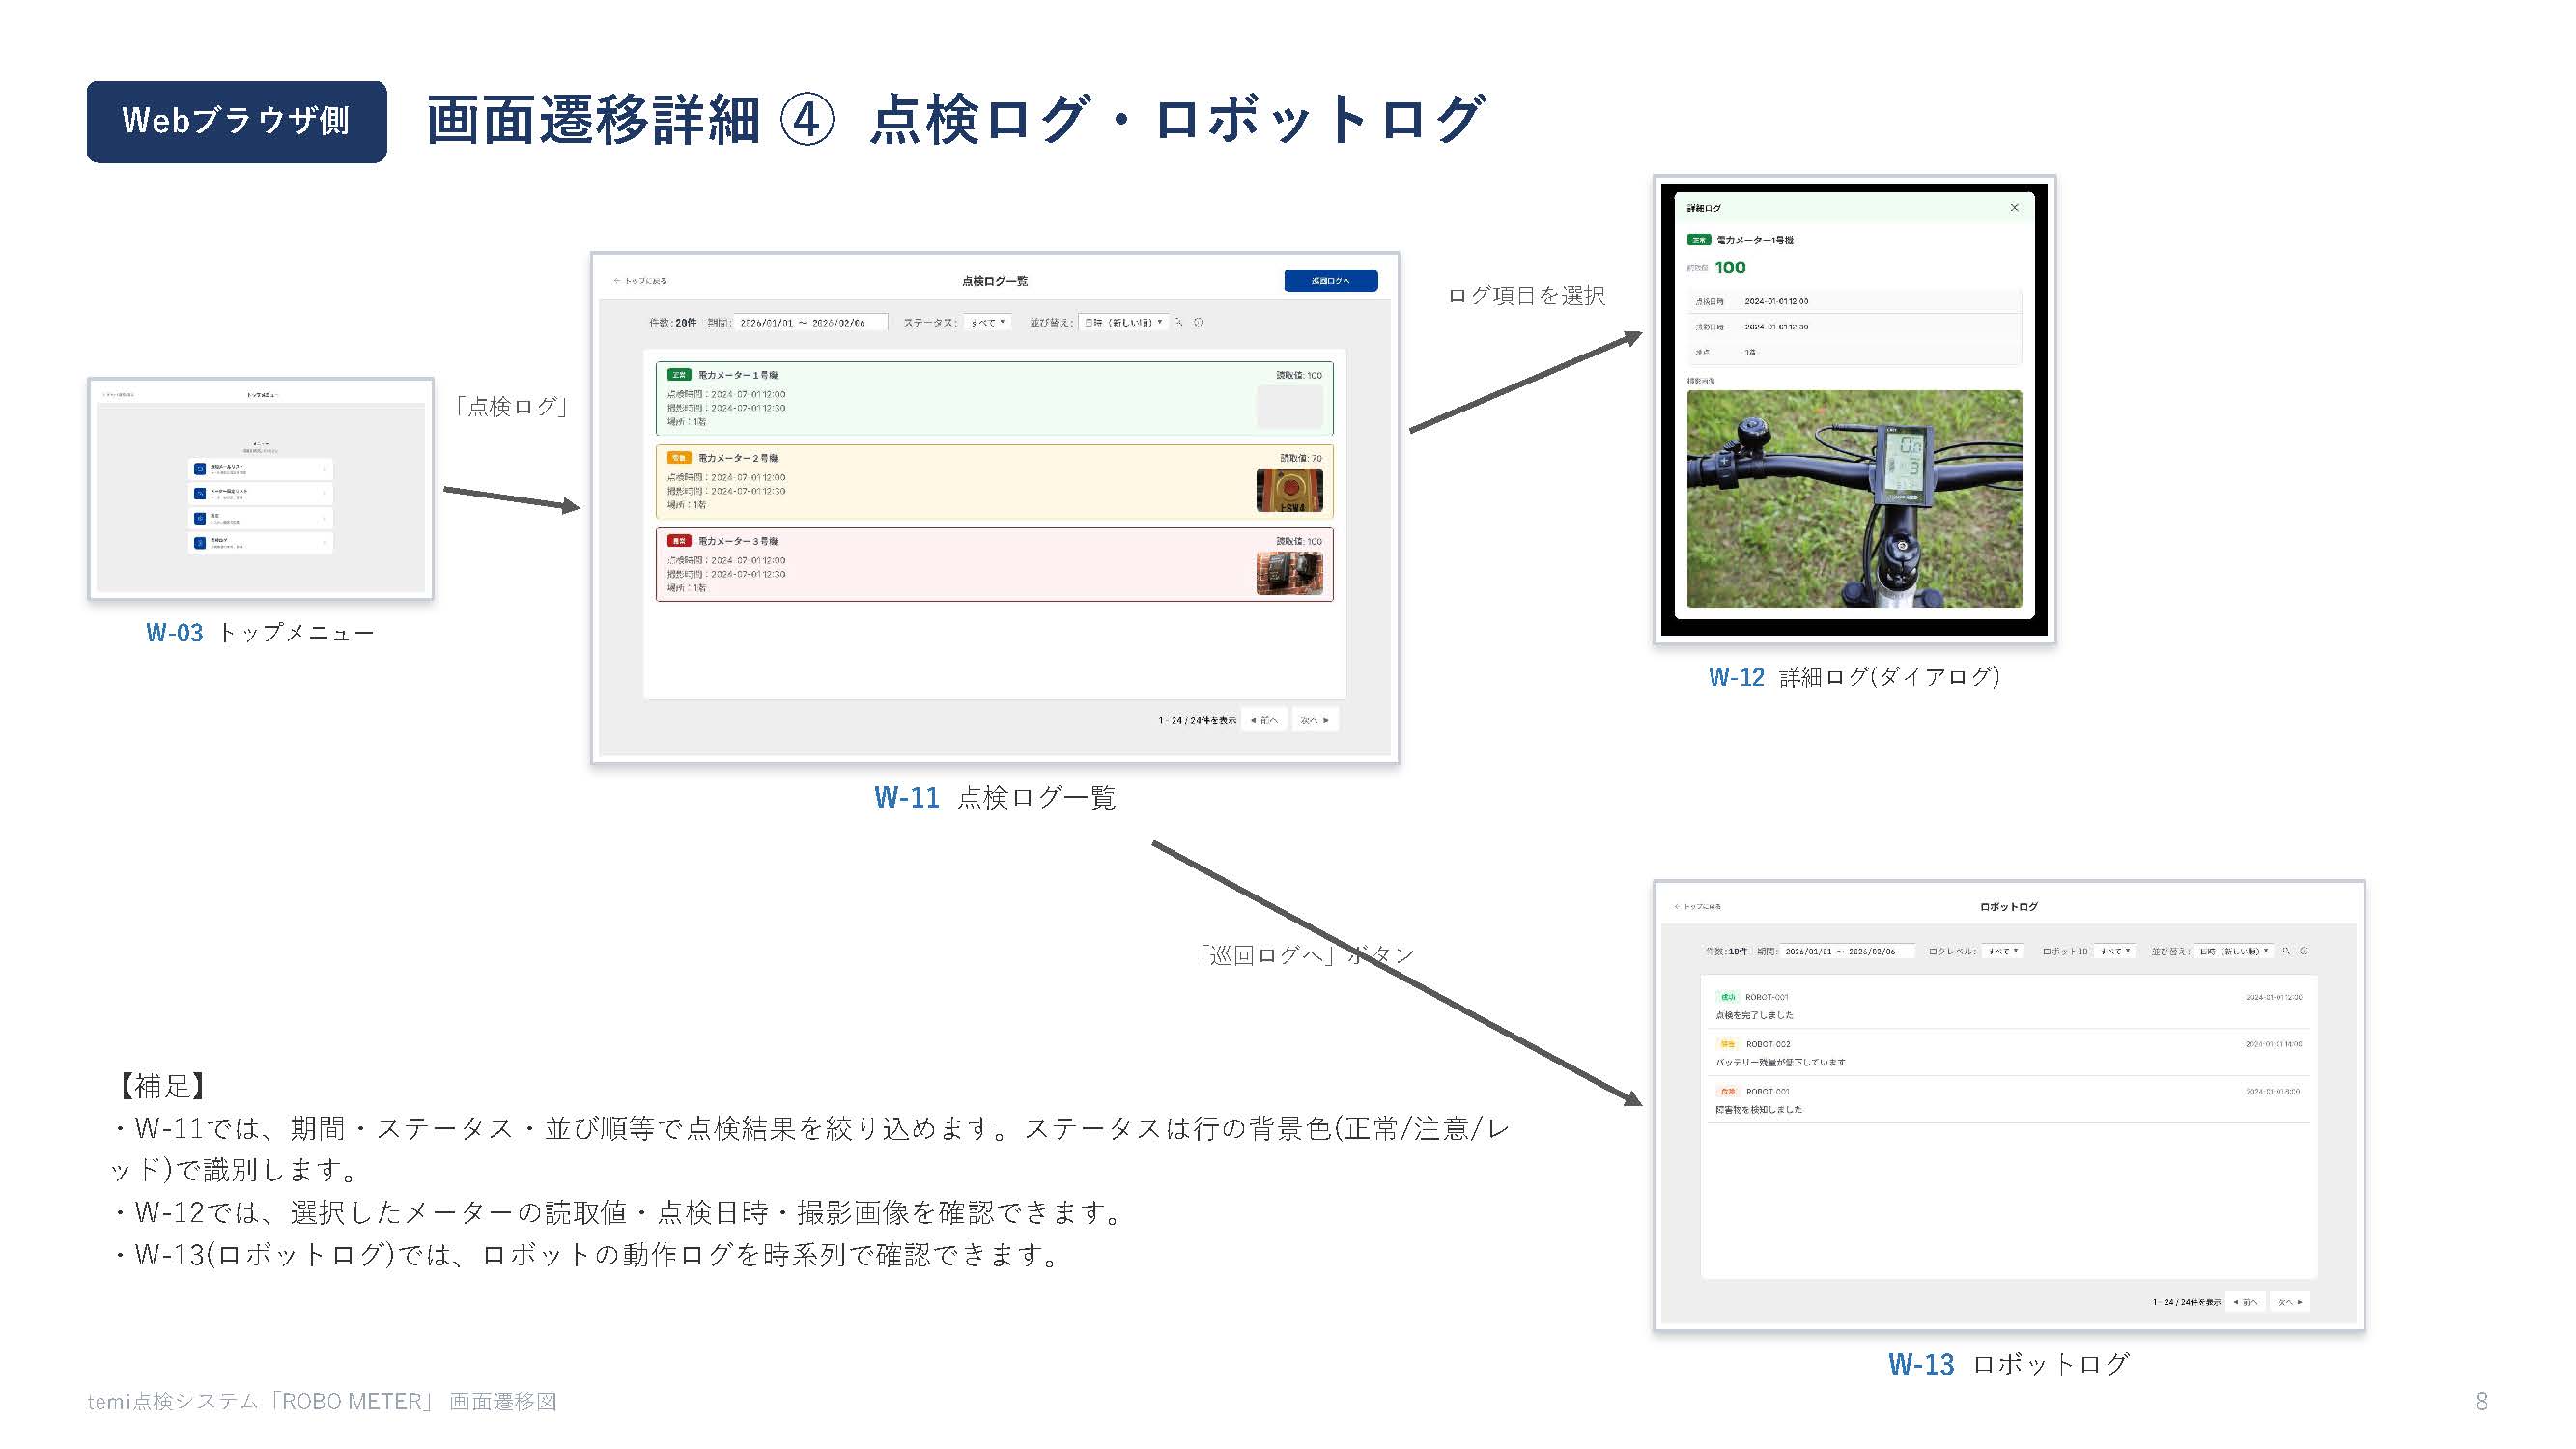The width and height of the screenshot is (2576, 1449).
Task: Click 前へ pagination button in the ロボットログ screen
Action: click(2245, 1302)
